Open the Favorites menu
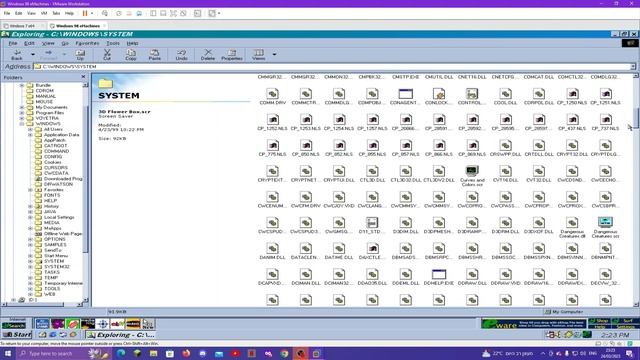The image size is (640, 360). (x=87, y=43)
